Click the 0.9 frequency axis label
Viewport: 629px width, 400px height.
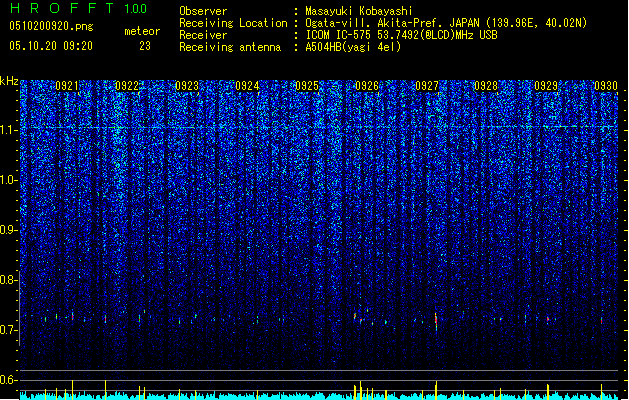pos(8,230)
